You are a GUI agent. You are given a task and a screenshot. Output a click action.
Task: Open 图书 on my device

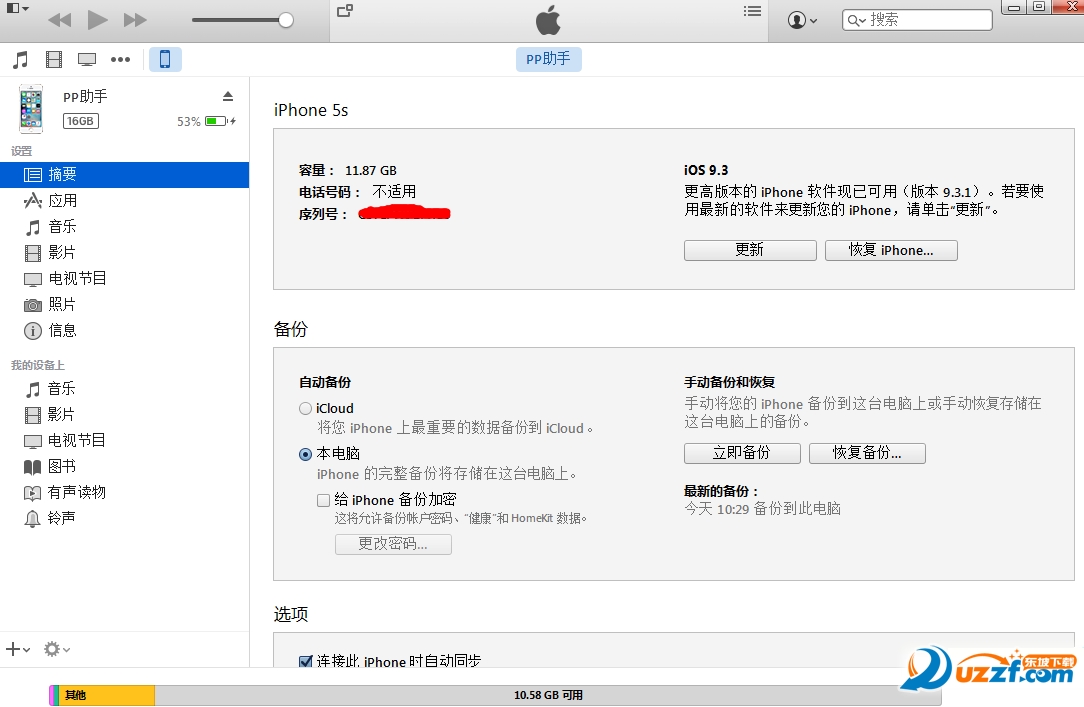[124, 466]
